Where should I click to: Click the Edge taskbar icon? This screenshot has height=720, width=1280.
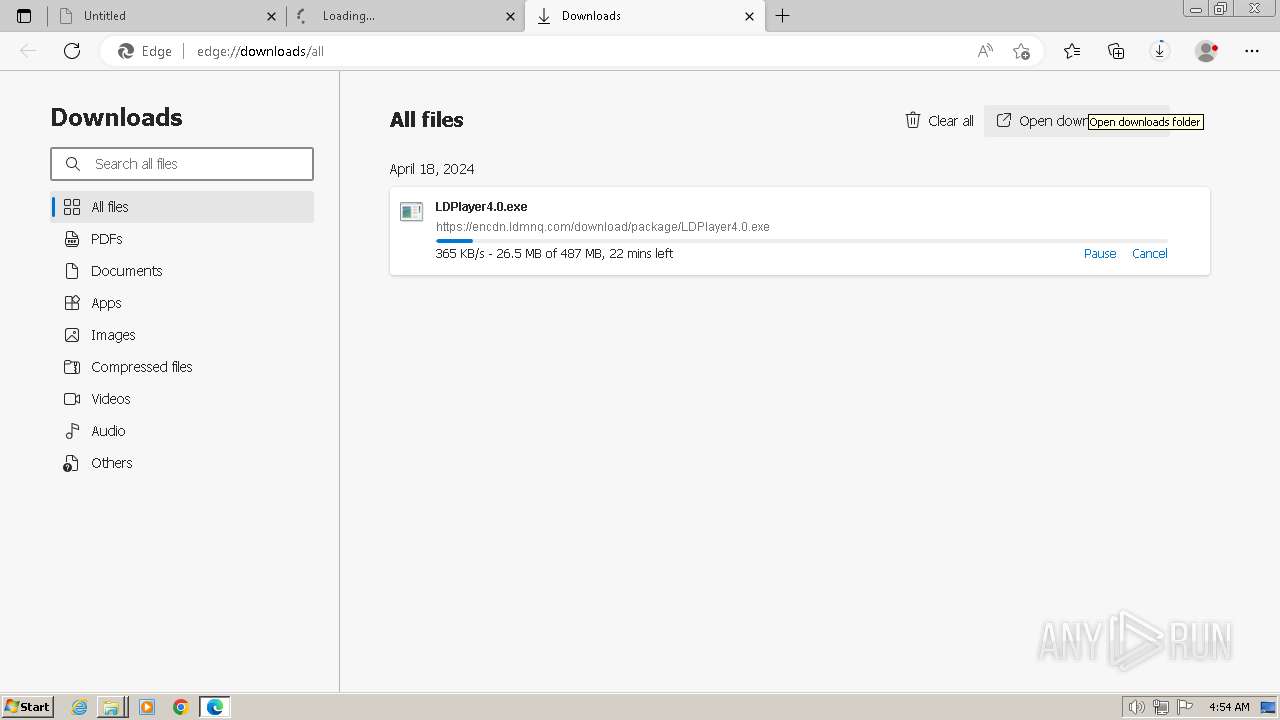[215, 707]
